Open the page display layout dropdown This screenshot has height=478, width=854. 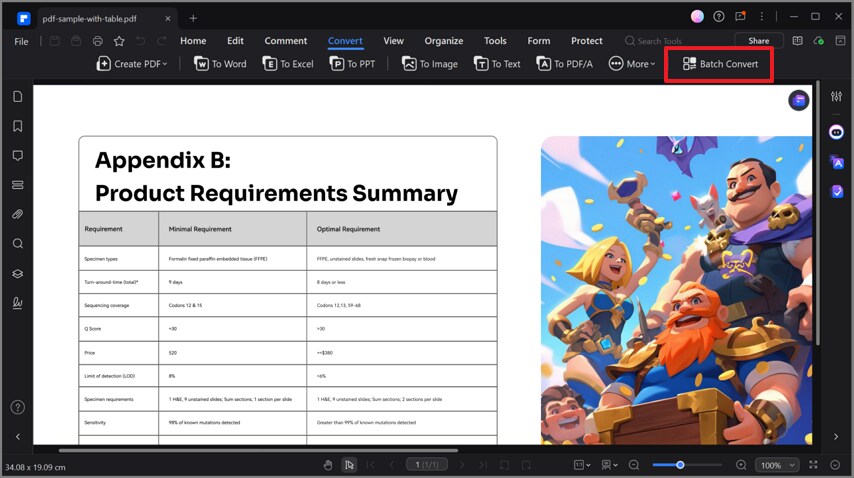point(609,465)
